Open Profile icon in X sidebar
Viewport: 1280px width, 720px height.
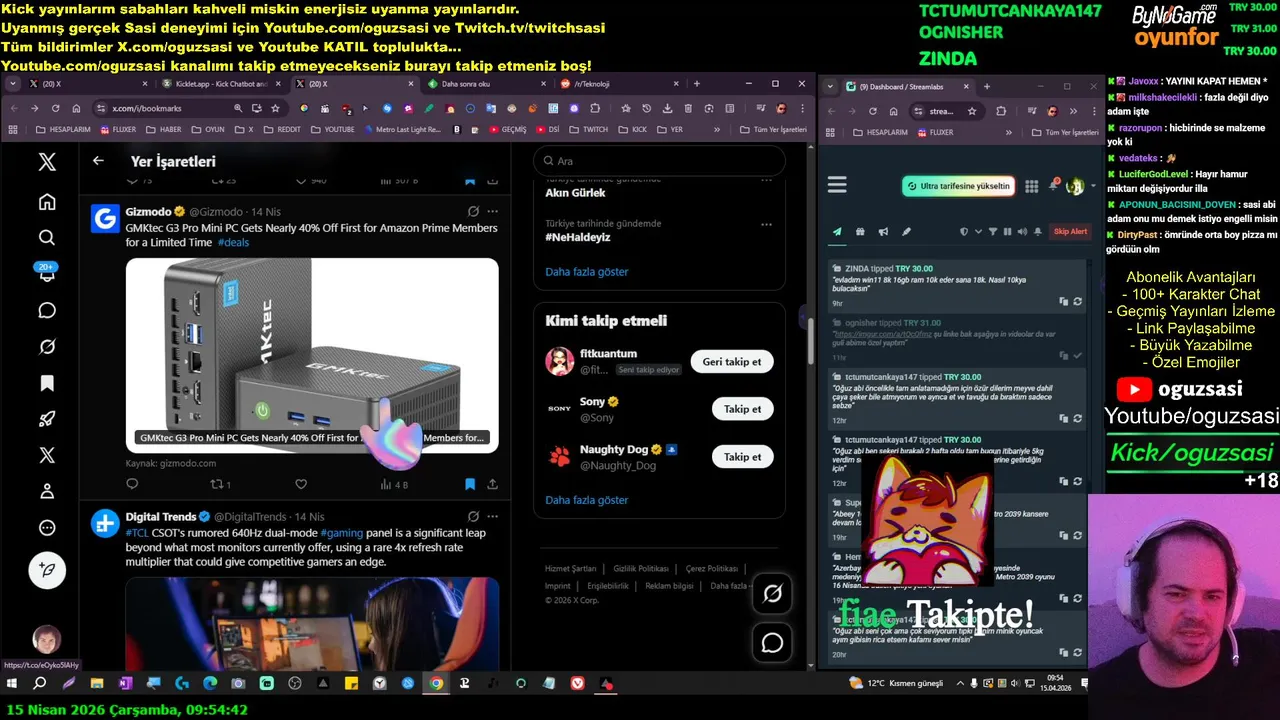(x=47, y=491)
